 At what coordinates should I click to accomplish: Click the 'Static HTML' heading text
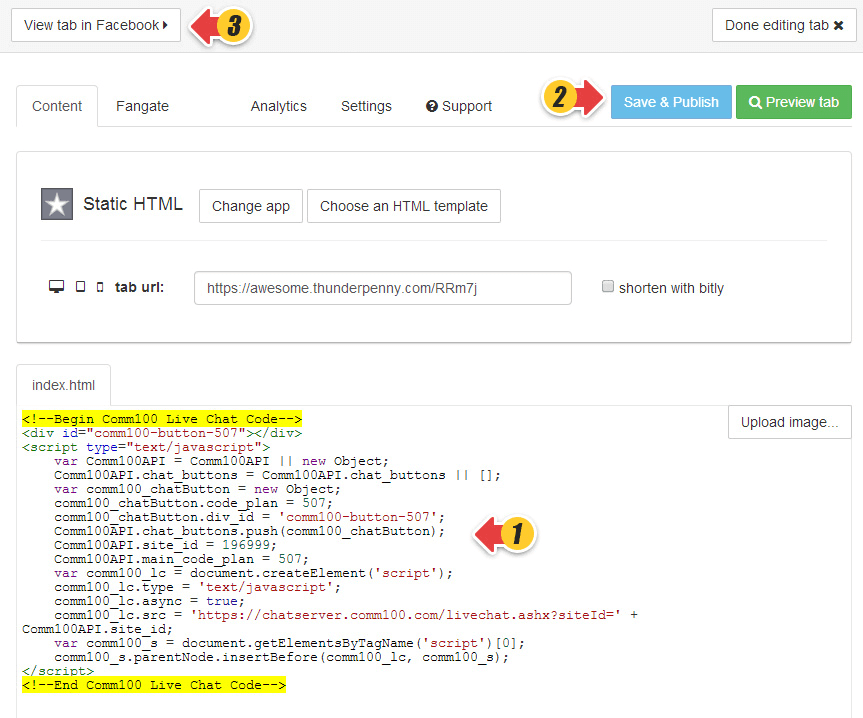133,204
